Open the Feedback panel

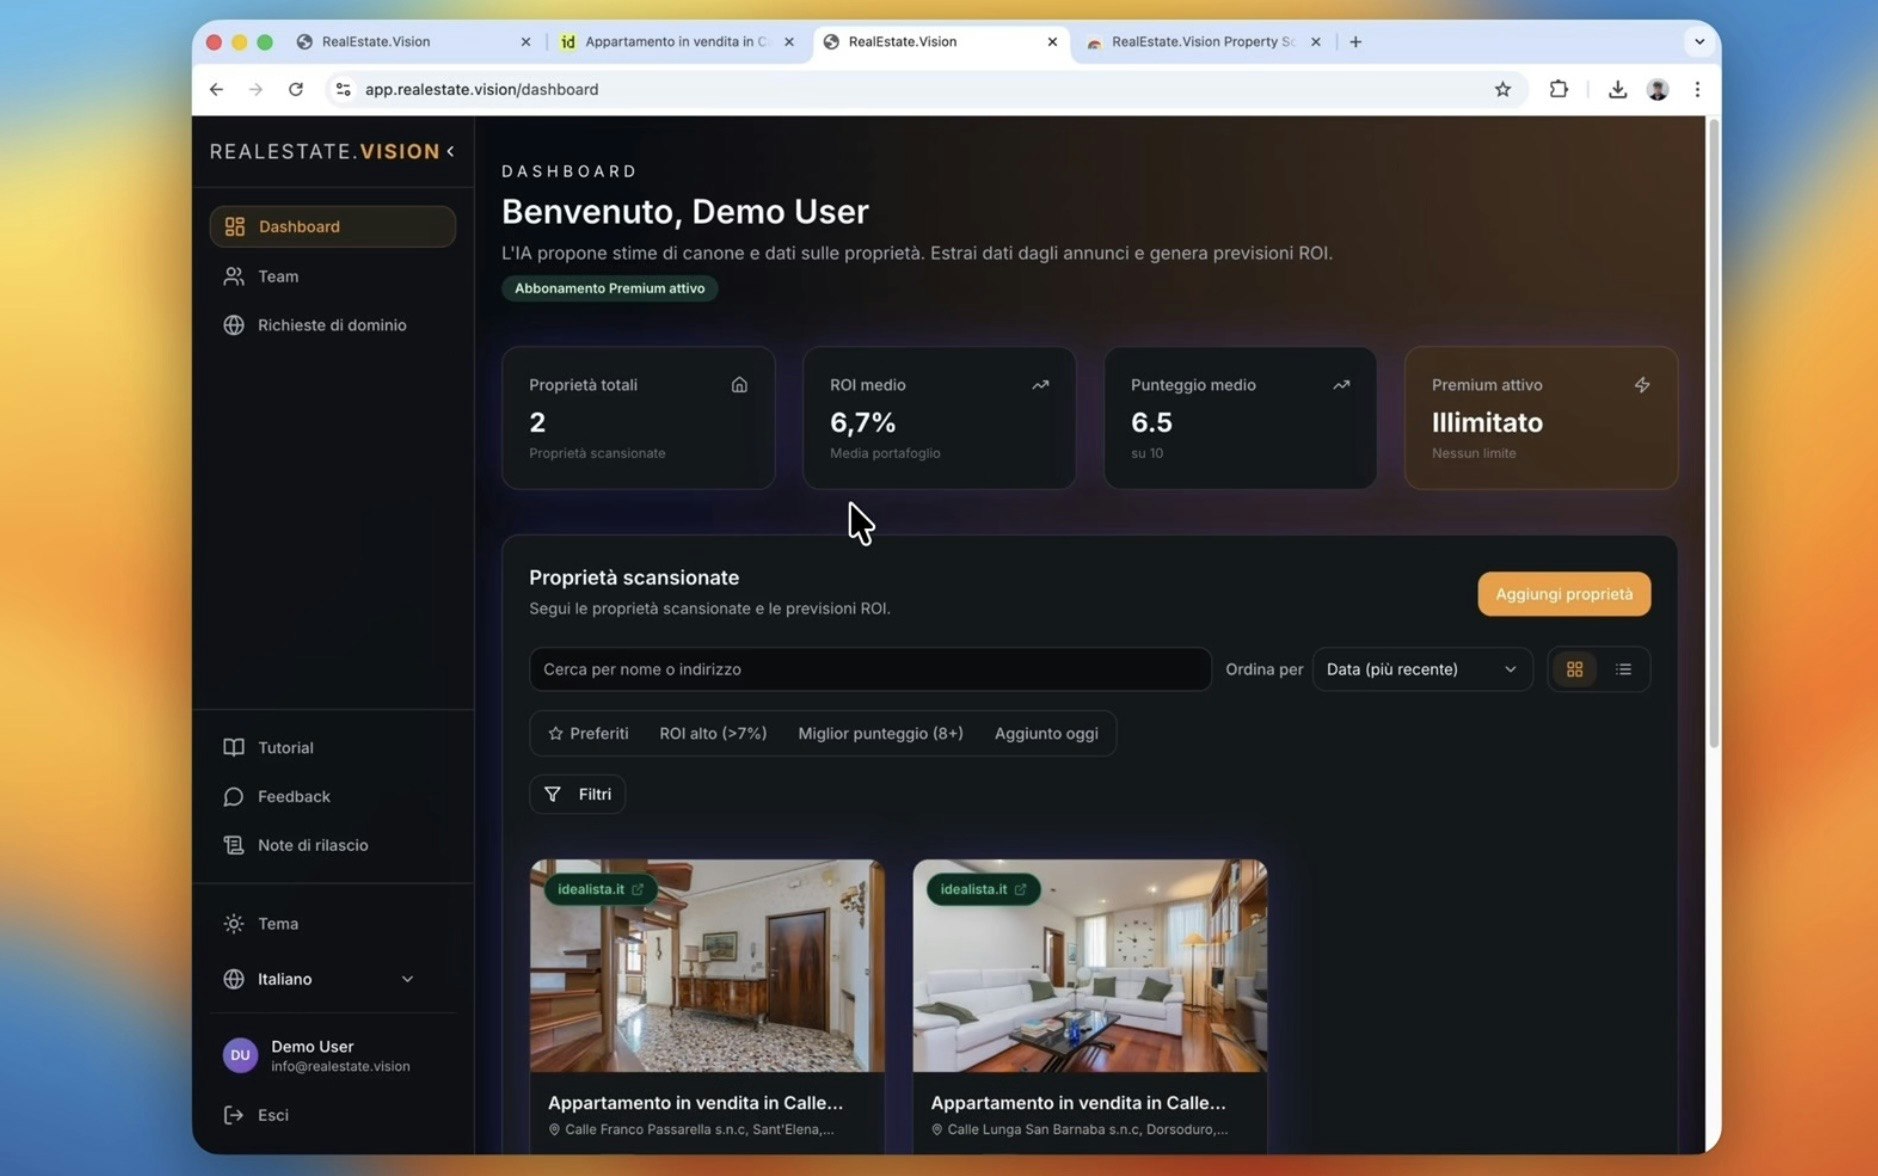293,796
